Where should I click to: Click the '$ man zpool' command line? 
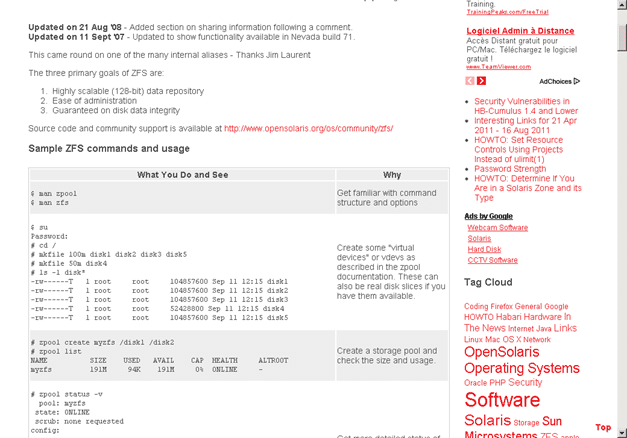54,194
